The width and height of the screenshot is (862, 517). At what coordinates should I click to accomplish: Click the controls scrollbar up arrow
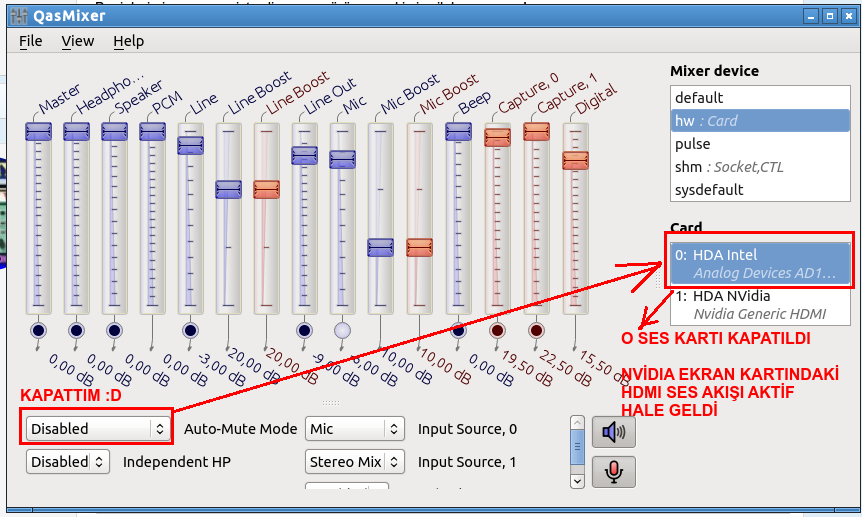pos(577,422)
